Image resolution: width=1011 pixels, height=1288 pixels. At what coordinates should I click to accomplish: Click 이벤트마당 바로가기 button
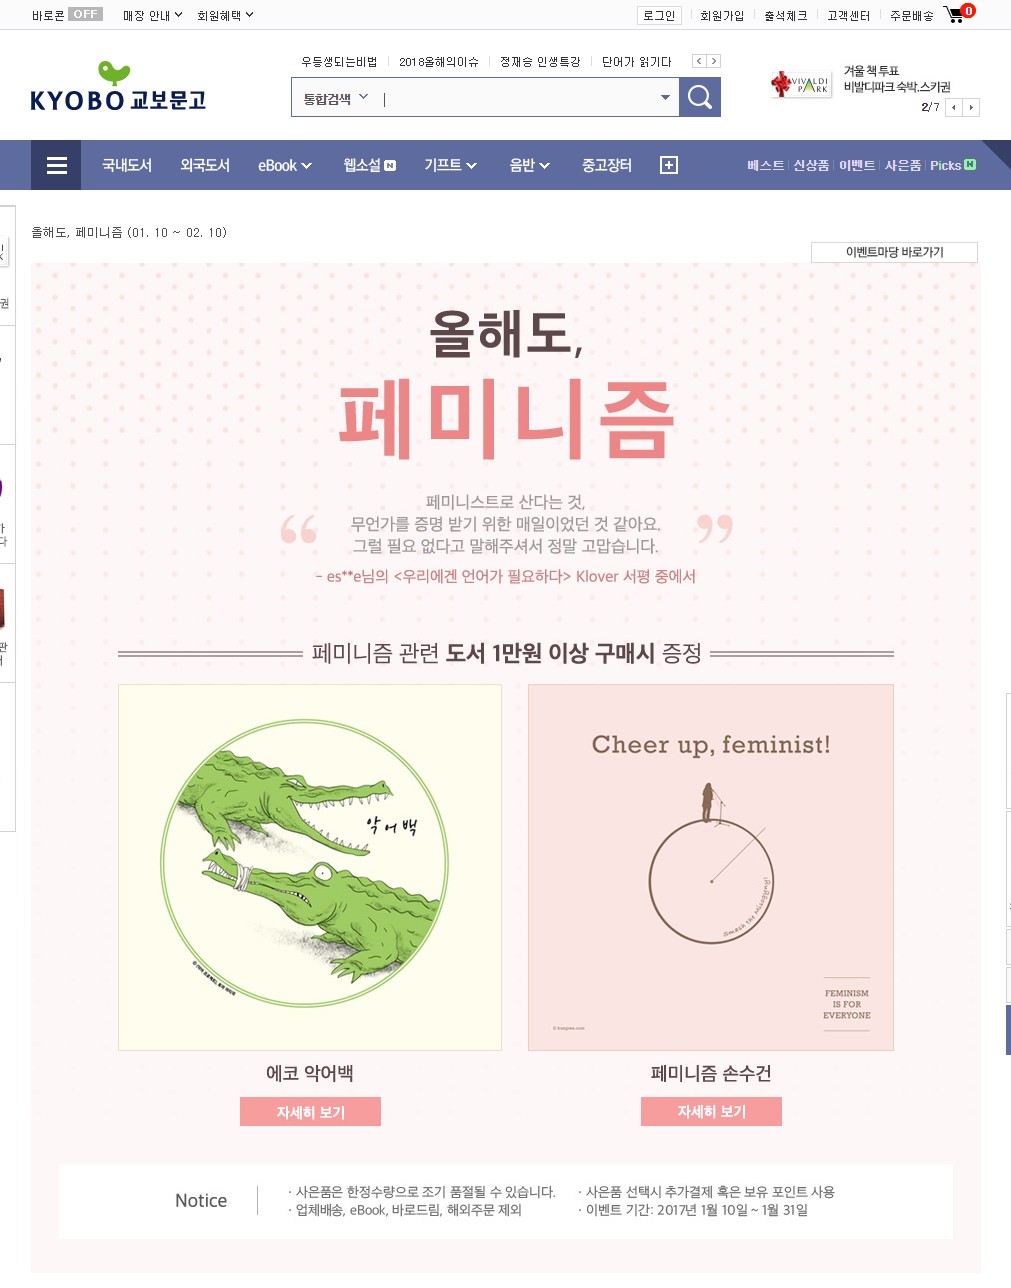[x=894, y=252]
